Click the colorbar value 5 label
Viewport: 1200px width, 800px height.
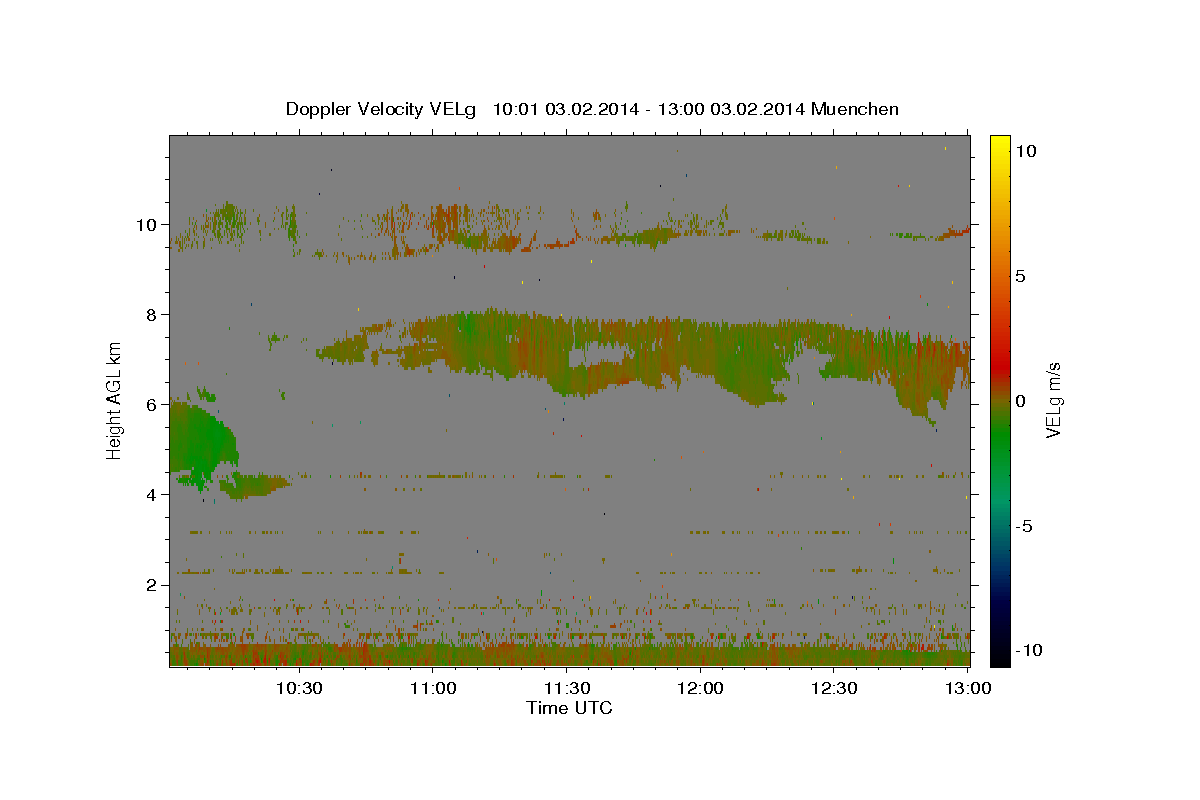click(x=1020, y=275)
